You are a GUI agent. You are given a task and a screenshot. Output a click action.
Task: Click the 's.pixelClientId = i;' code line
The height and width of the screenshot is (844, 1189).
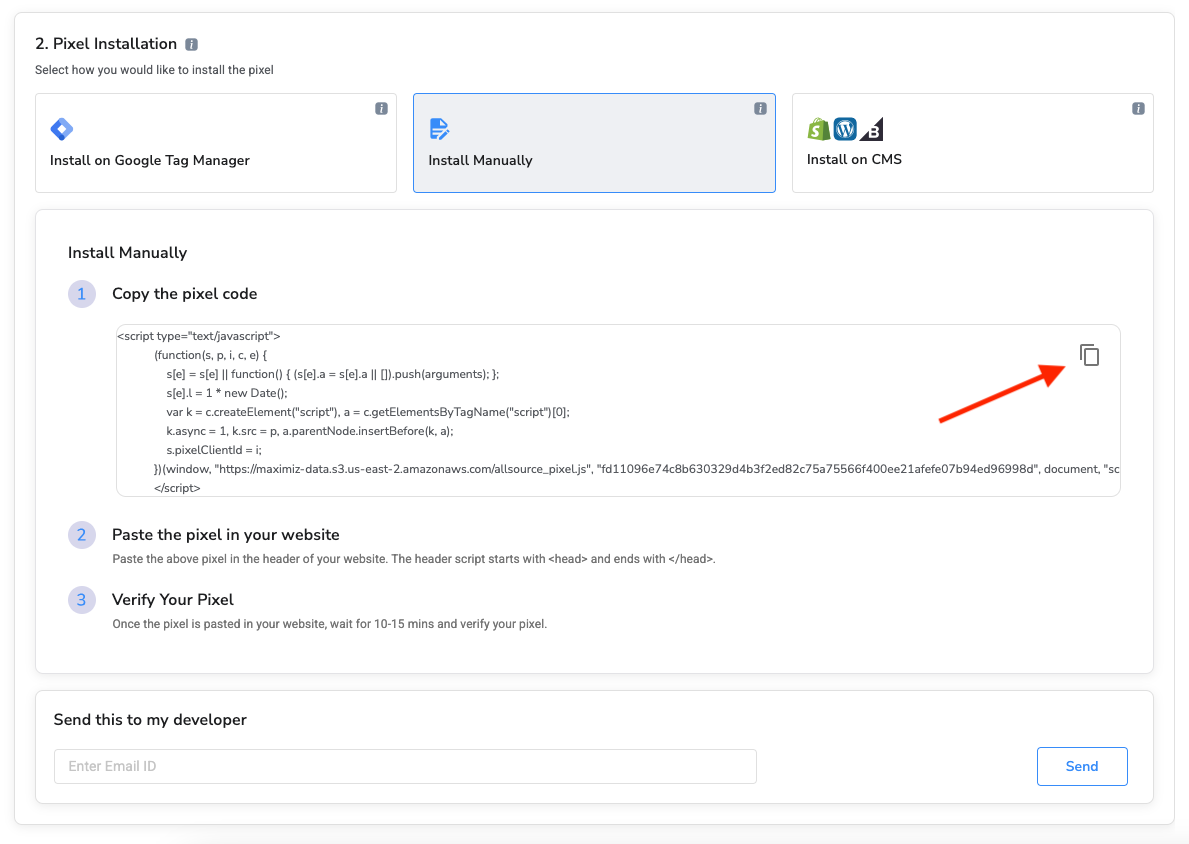[214, 450]
